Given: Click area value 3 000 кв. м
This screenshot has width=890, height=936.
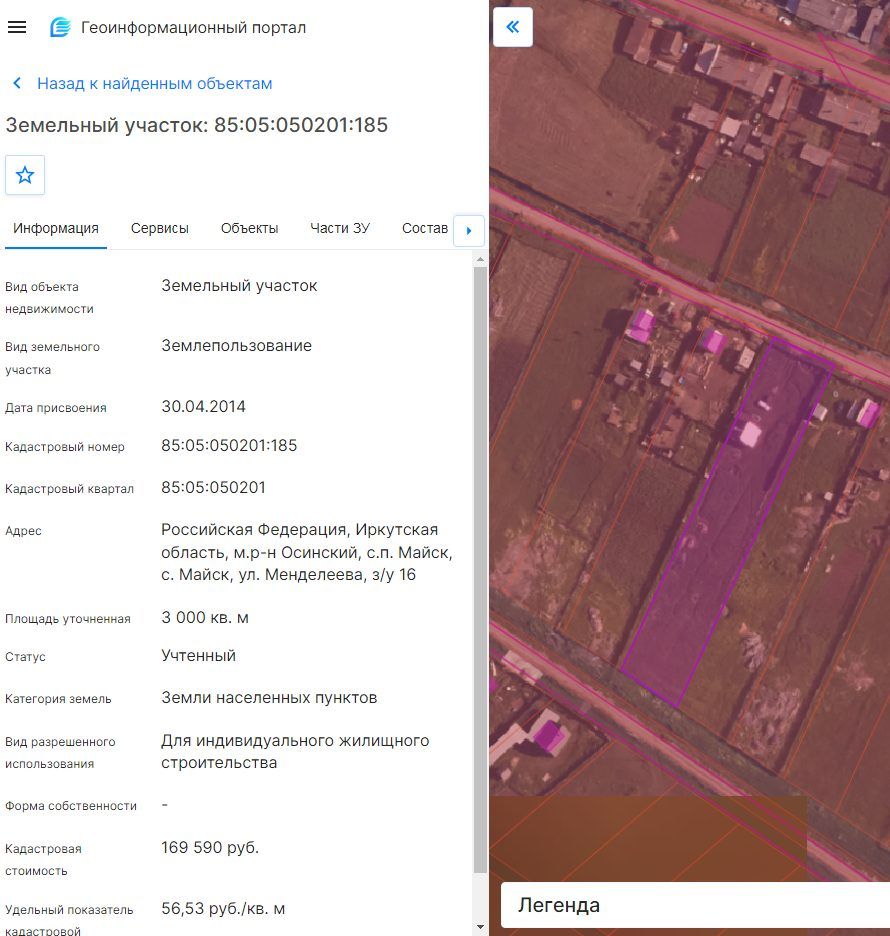Looking at the screenshot, I should point(205,618).
